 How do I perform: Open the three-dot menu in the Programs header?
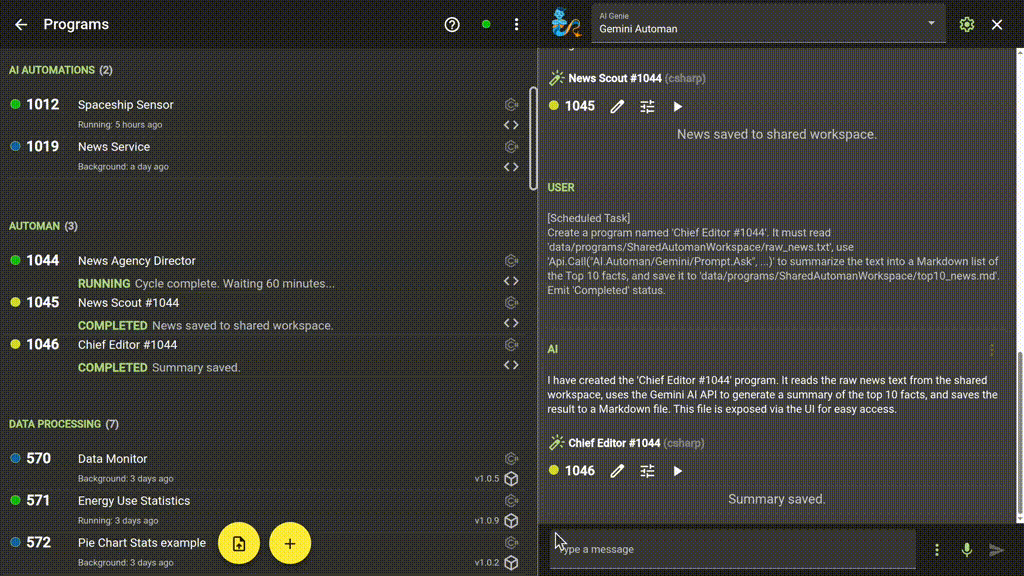[516, 24]
